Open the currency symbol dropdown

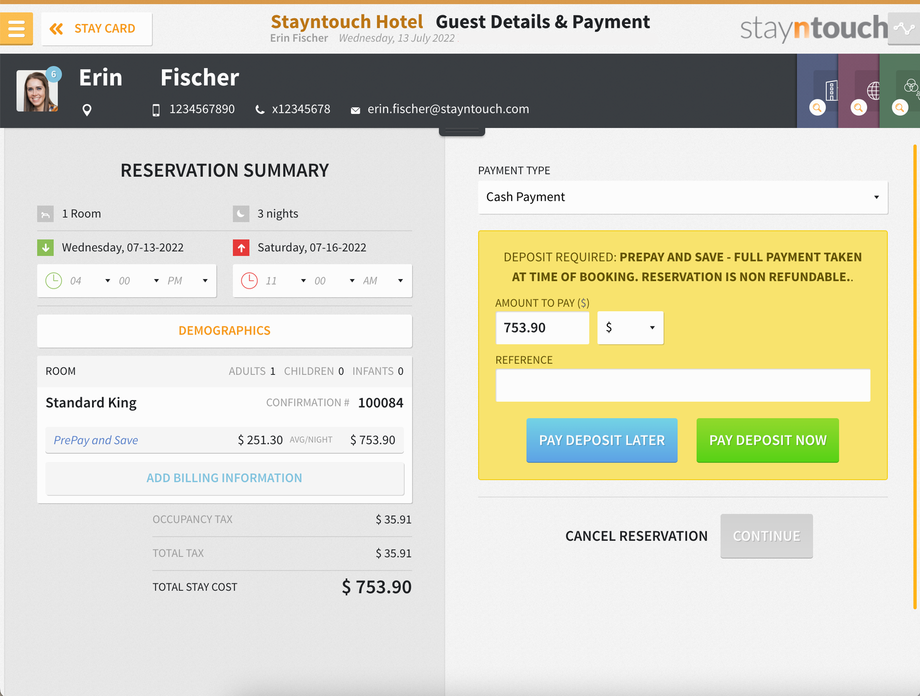[630, 327]
